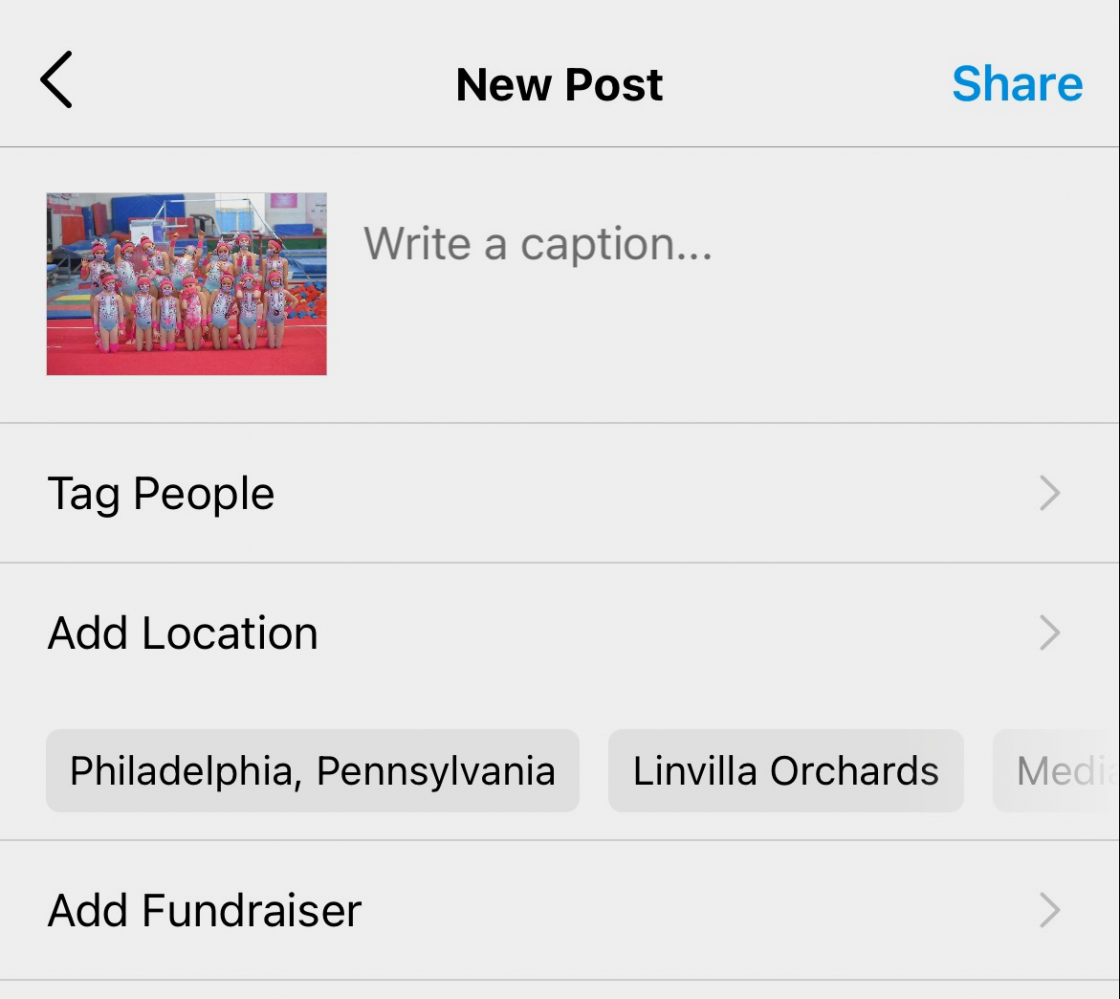Go back using the left arrow icon
The height and width of the screenshot is (999, 1120).
coord(56,79)
